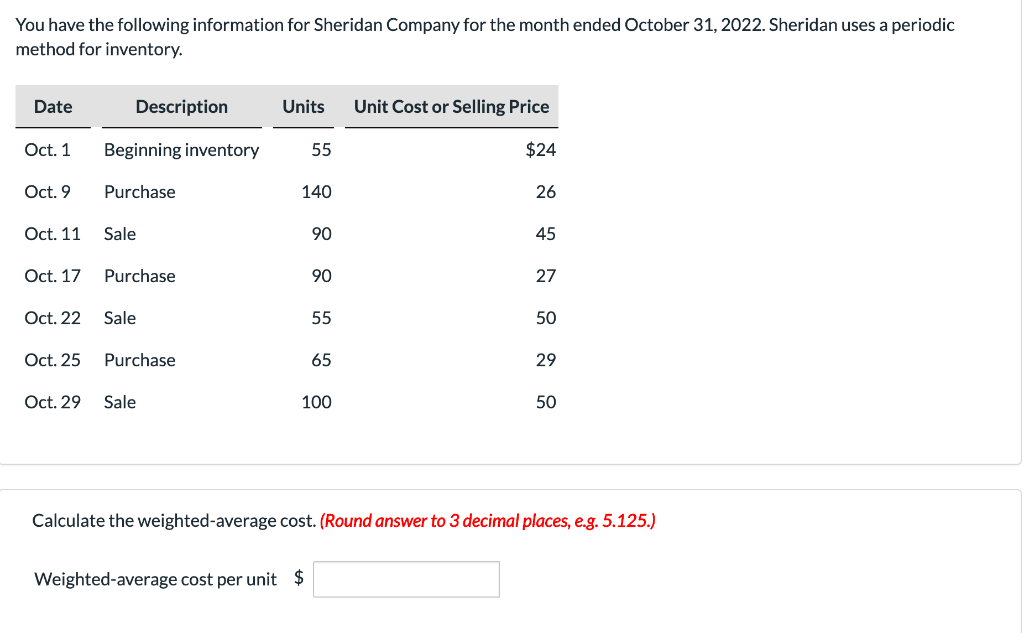Image resolution: width=1024 pixels, height=633 pixels.
Task: Click the Oct. 25 Purchase entry
Action: click(139, 359)
